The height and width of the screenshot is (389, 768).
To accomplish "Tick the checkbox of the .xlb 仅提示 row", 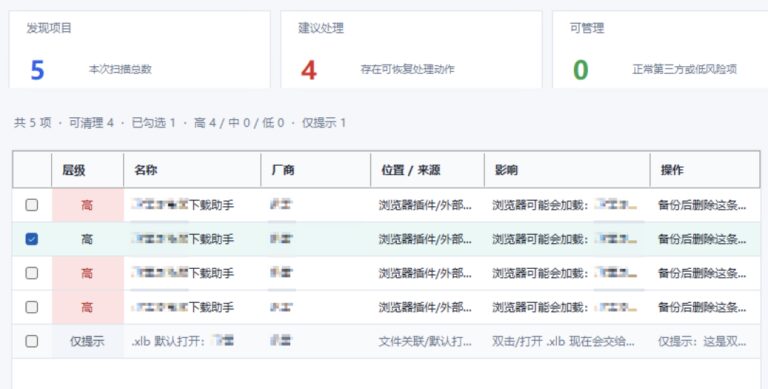I will 32,341.
